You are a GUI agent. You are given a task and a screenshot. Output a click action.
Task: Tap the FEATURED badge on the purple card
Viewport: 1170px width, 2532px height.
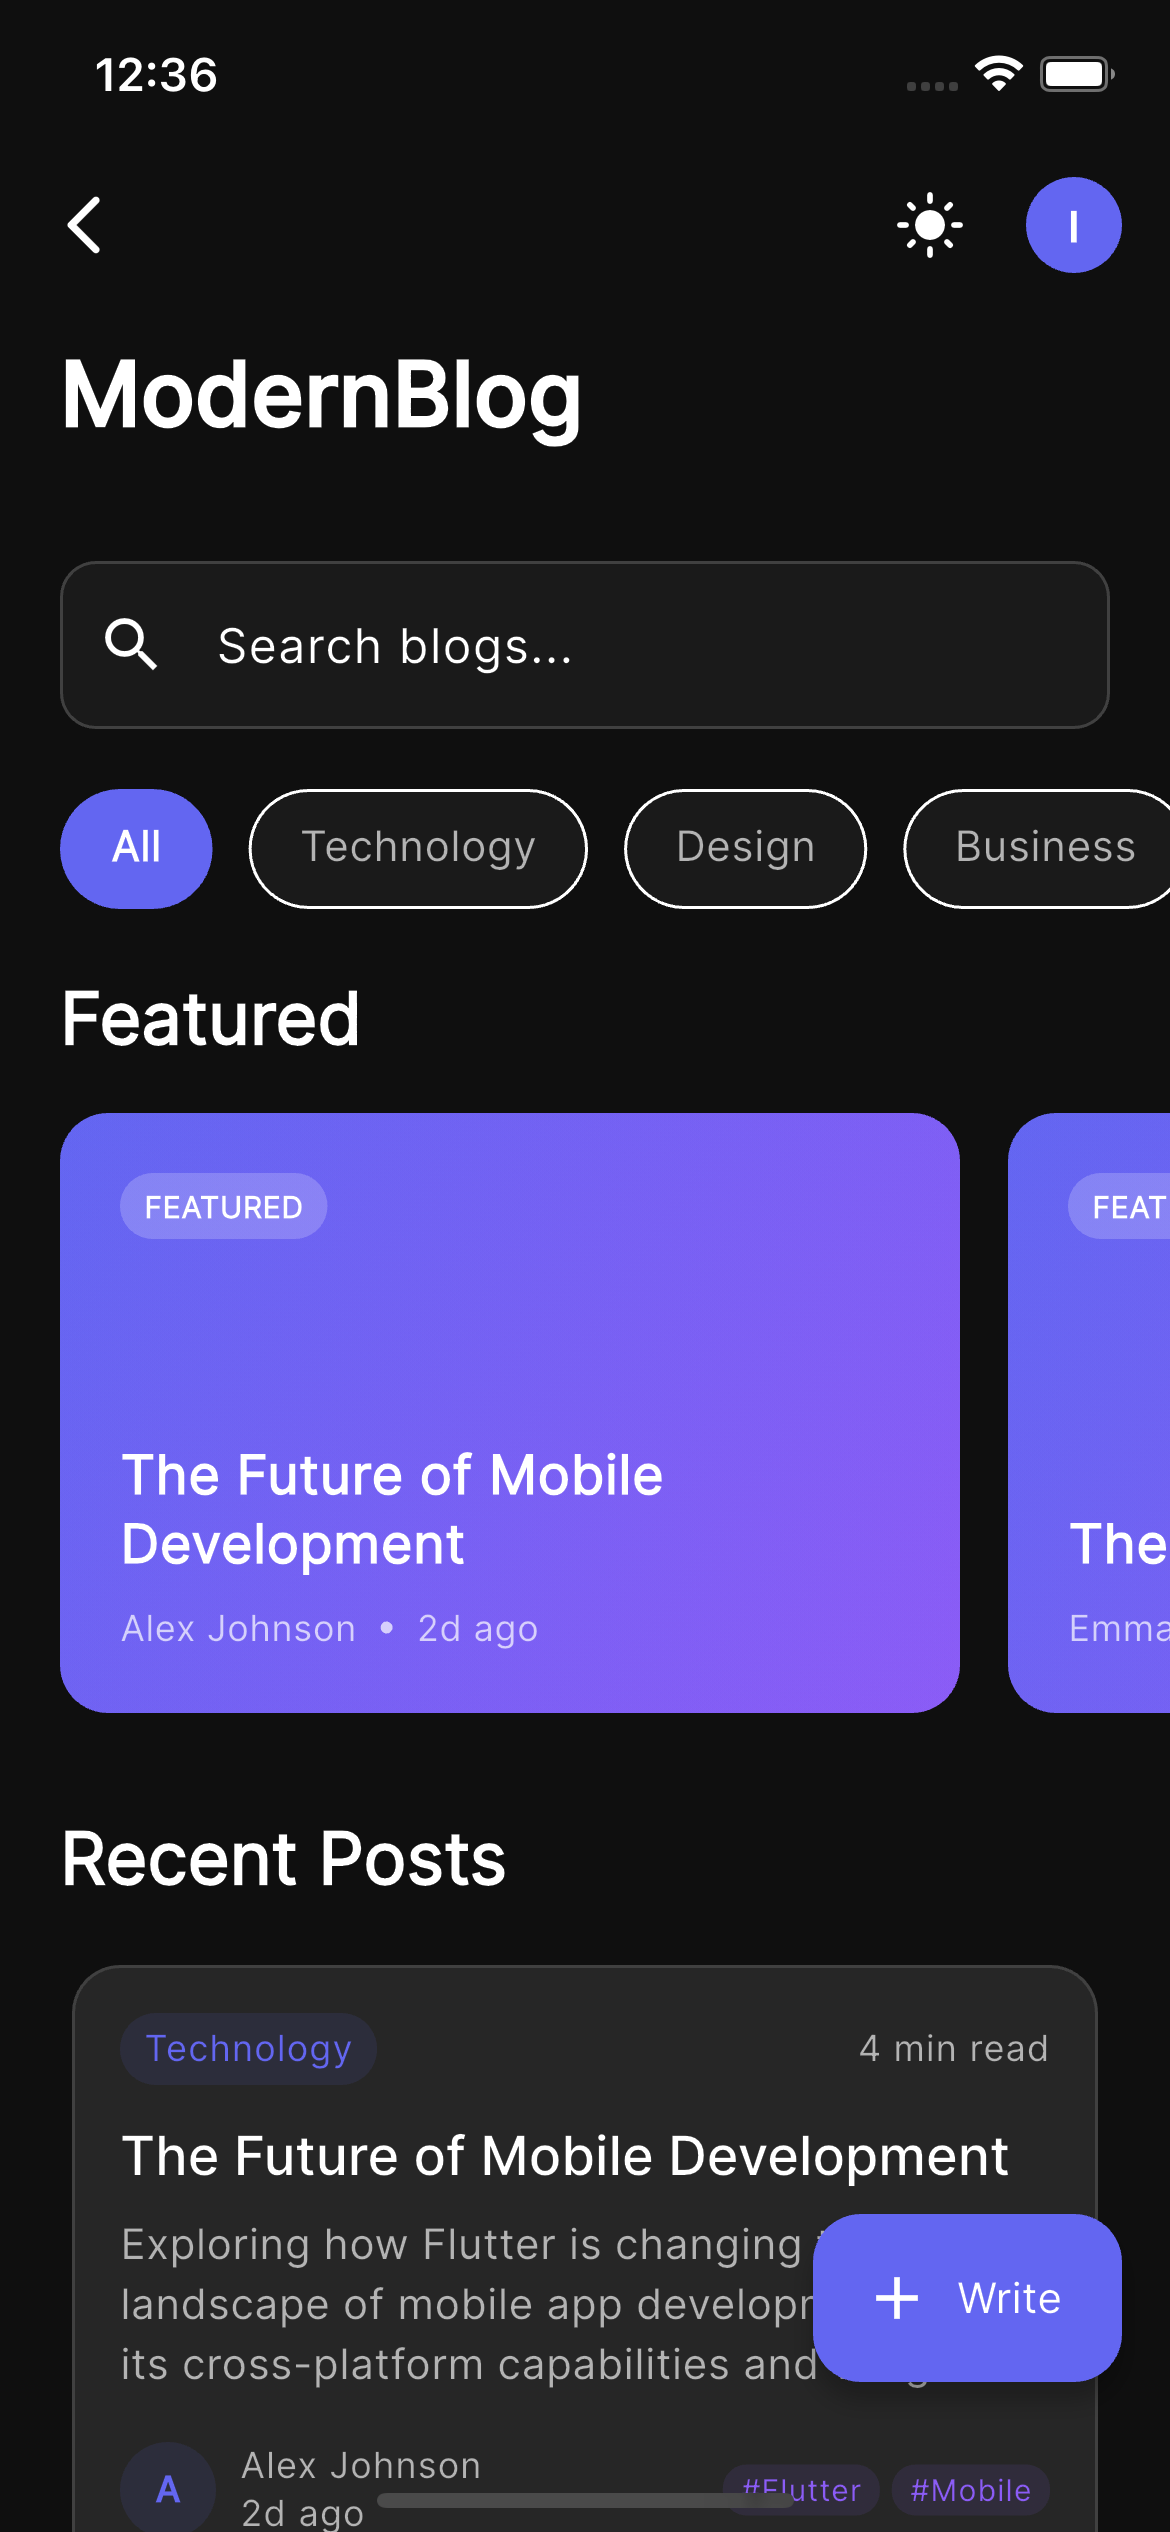(x=222, y=1205)
